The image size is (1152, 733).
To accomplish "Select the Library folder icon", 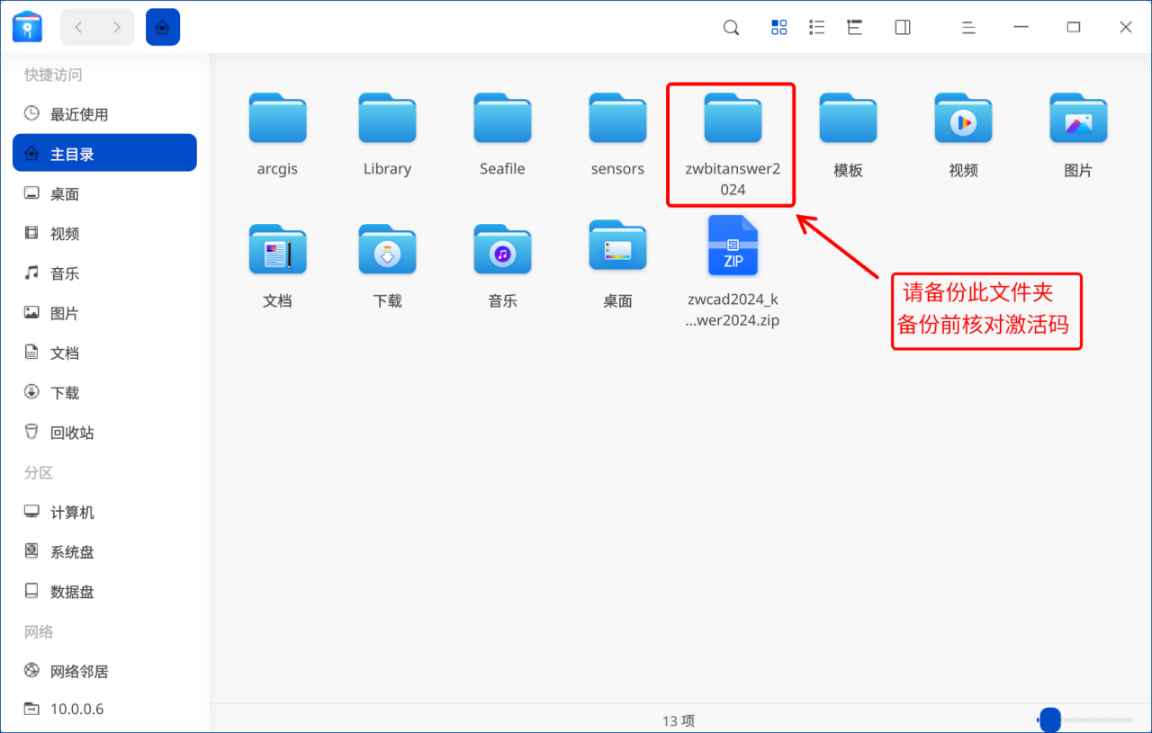I will [387, 118].
